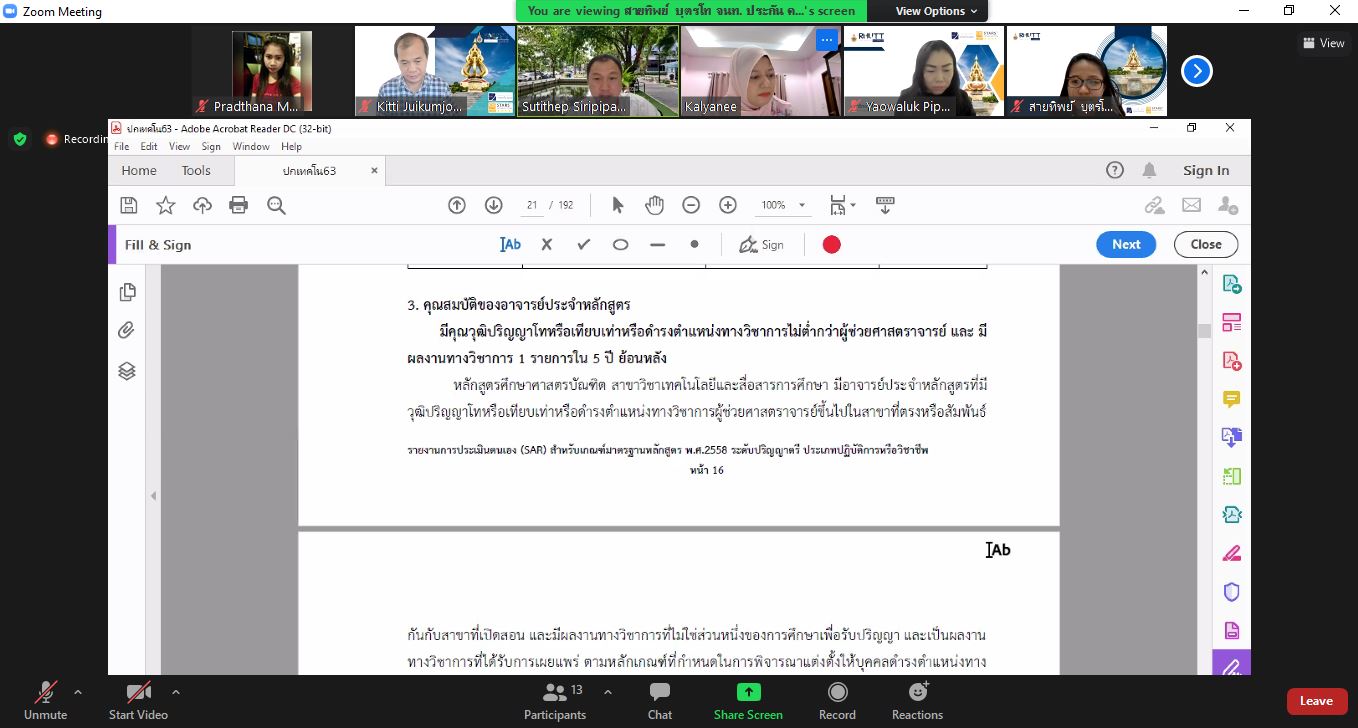The image size is (1358, 728).
Task: Click Next in Fill & Sign bar
Action: (1126, 244)
